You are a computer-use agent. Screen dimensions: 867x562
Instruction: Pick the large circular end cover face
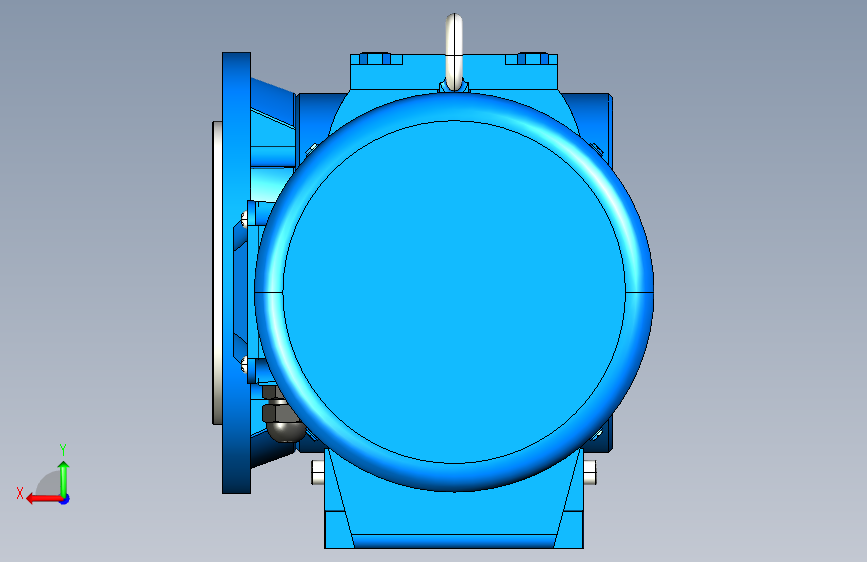point(454,292)
